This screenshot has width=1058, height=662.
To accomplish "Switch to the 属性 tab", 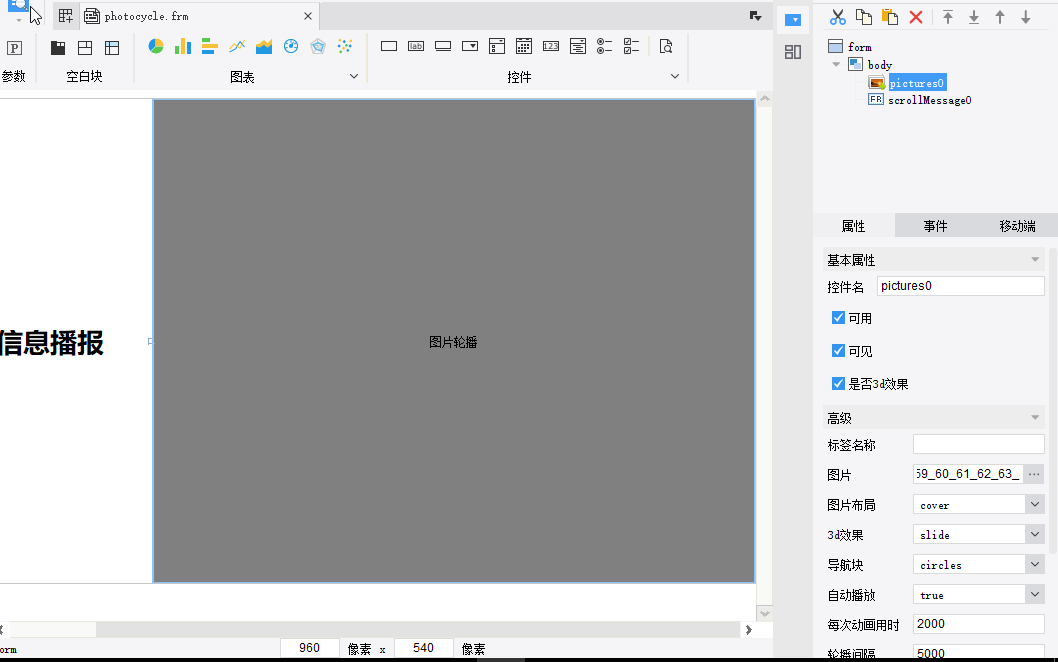I will pyautogui.click(x=854, y=226).
